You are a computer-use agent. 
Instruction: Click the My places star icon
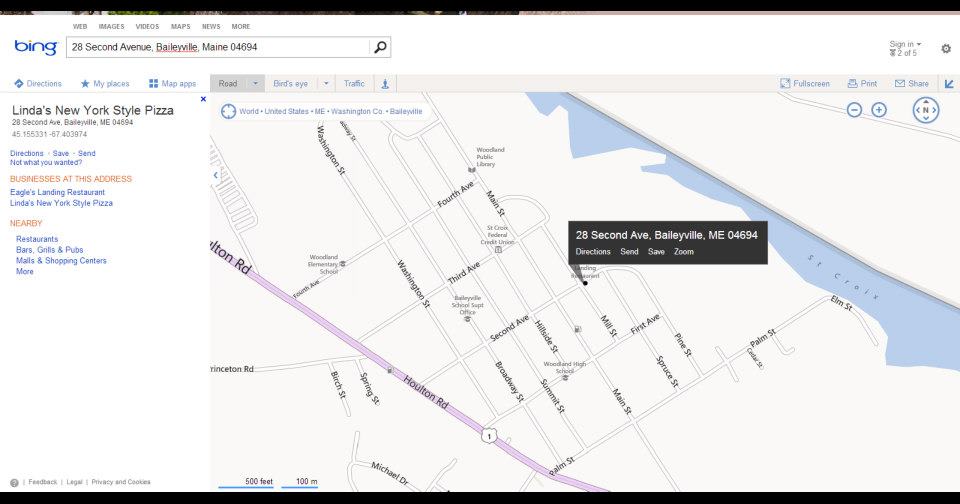pos(85,83)
